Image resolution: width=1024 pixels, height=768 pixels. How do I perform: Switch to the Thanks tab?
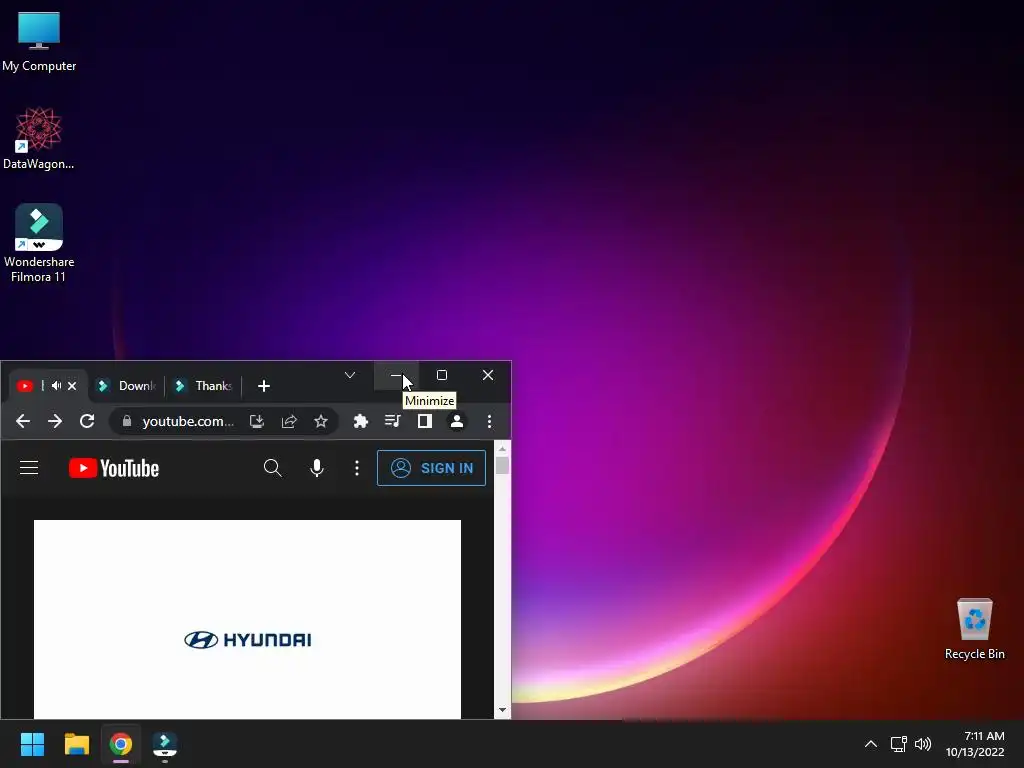(x=204, y=386)
